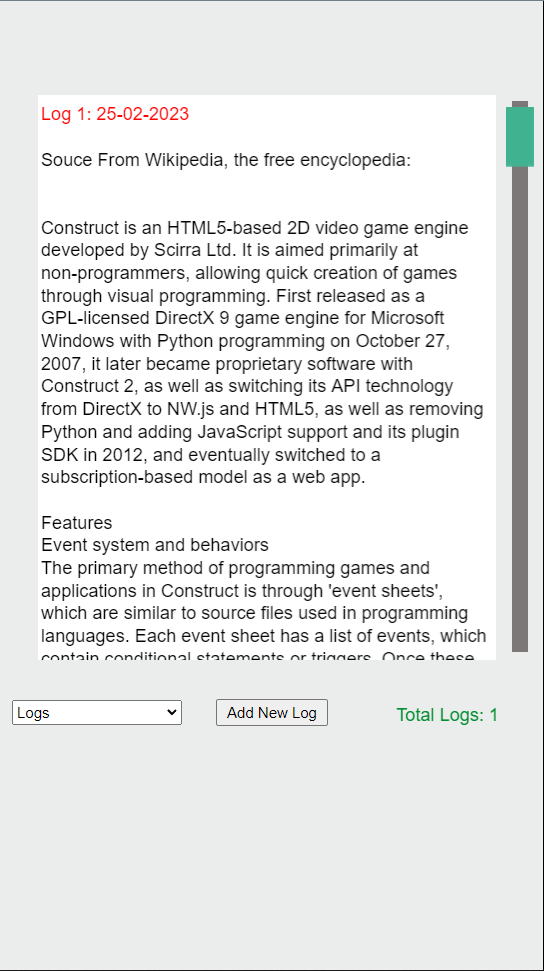Click the line starting 'Construct is an HTML5-based'

coord(255,228)
